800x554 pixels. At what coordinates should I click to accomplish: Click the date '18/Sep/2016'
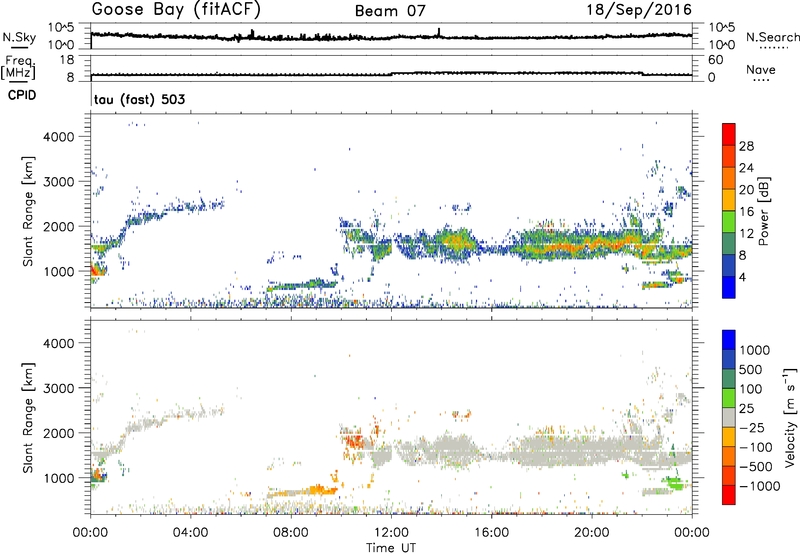[639, 10]
